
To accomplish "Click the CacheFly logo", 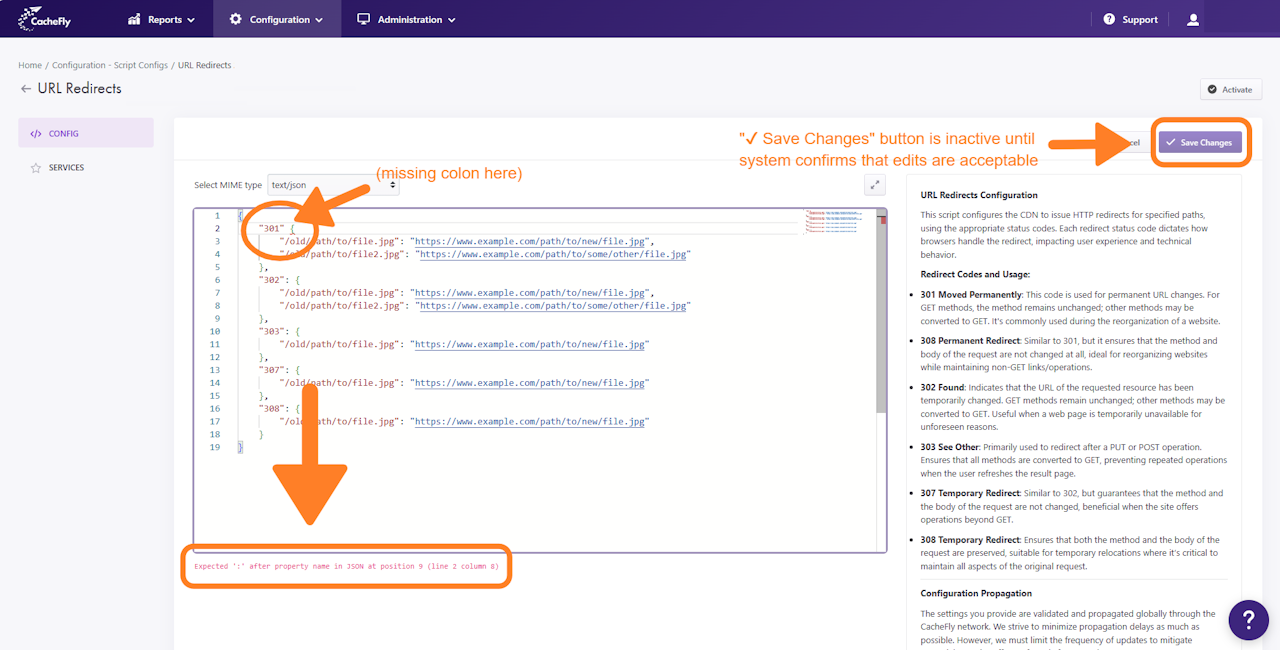I will point(48,19).
